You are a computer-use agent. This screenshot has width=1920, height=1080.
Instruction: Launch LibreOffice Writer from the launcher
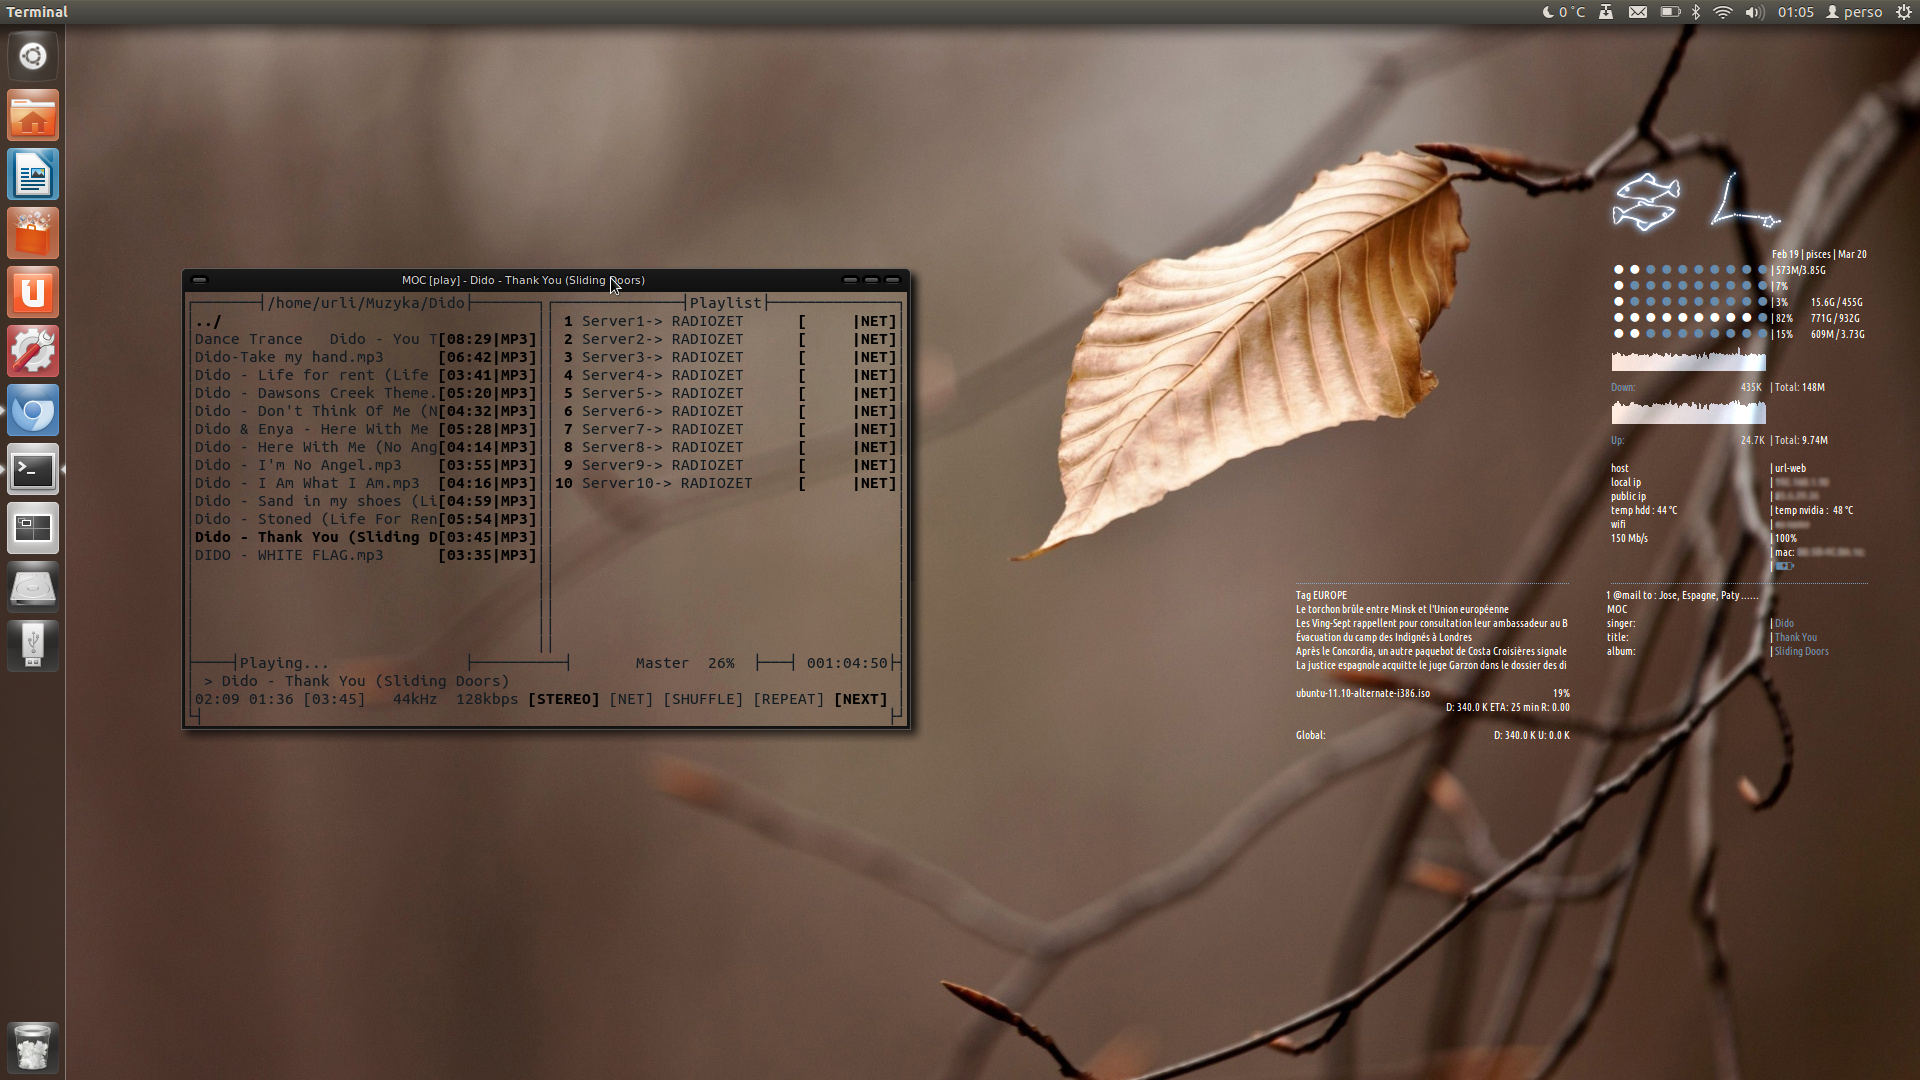click(33, 174)
